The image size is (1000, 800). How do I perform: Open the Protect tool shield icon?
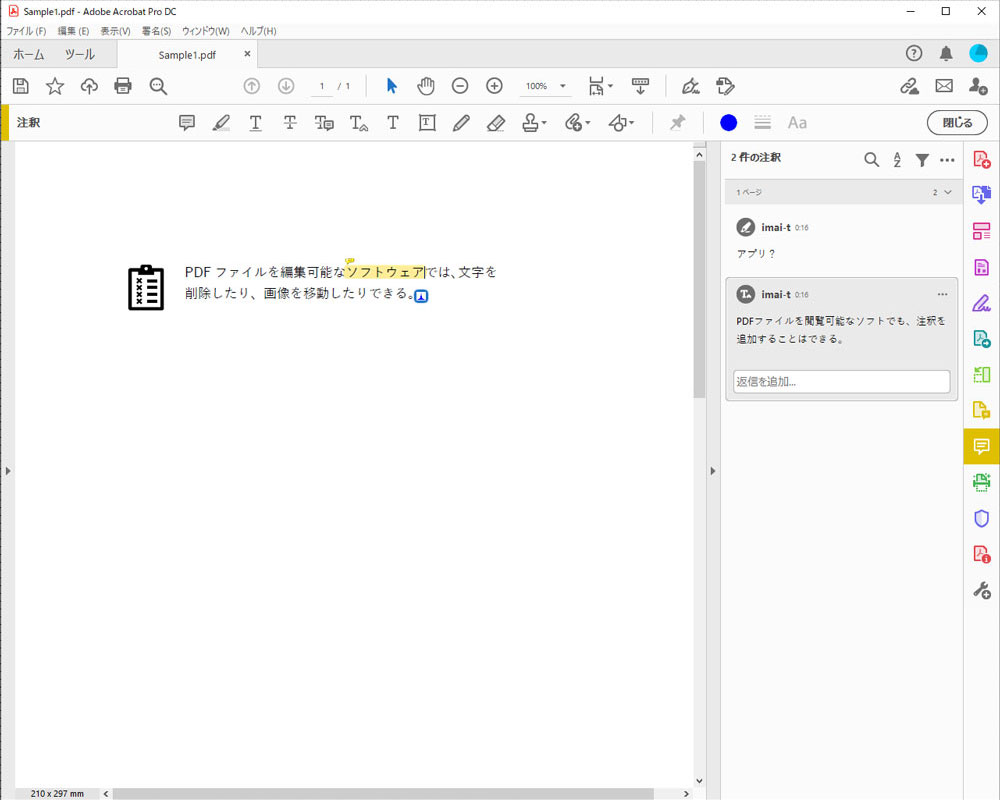pyautogui.click(x=981, y=518)
